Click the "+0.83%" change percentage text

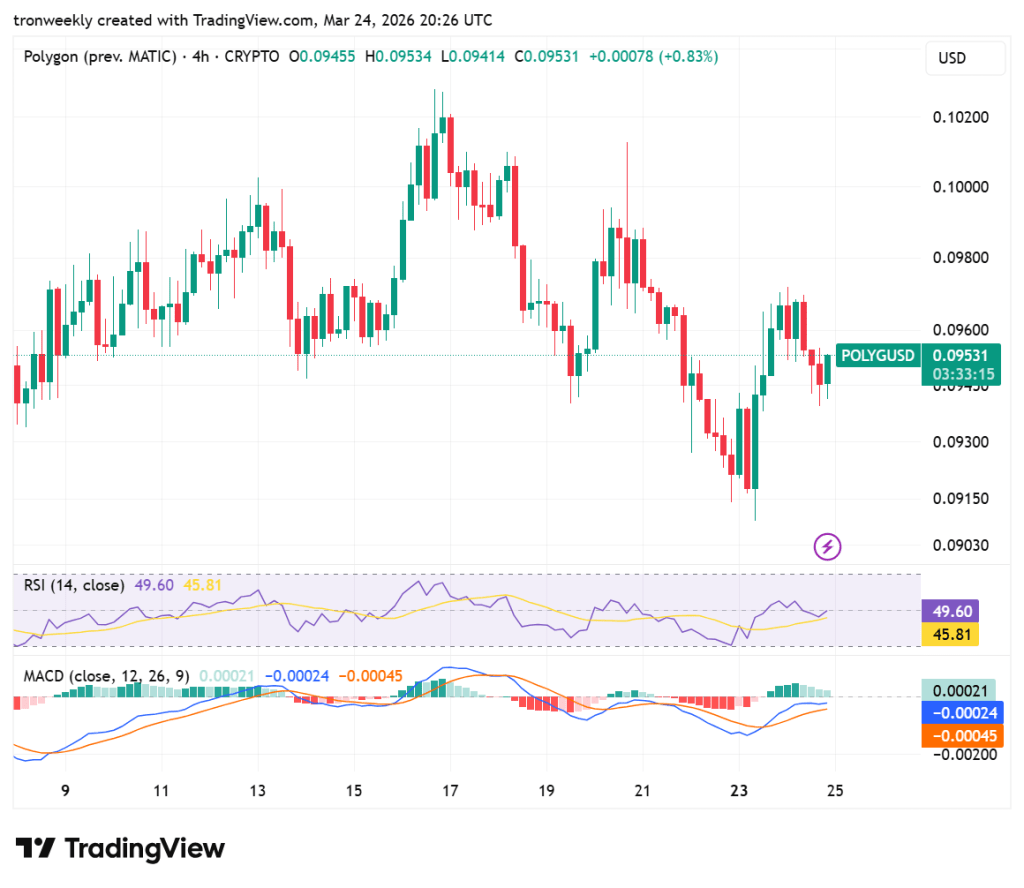tap(690, 57)
